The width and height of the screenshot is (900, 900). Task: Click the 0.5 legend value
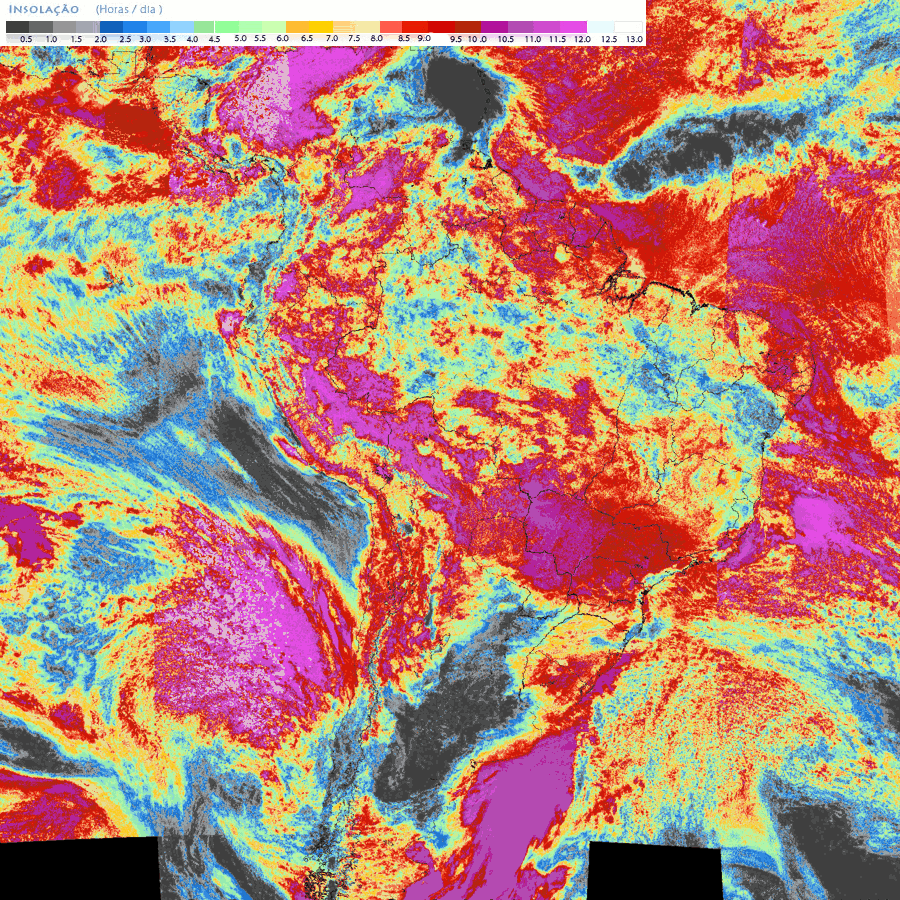(26, 39)
